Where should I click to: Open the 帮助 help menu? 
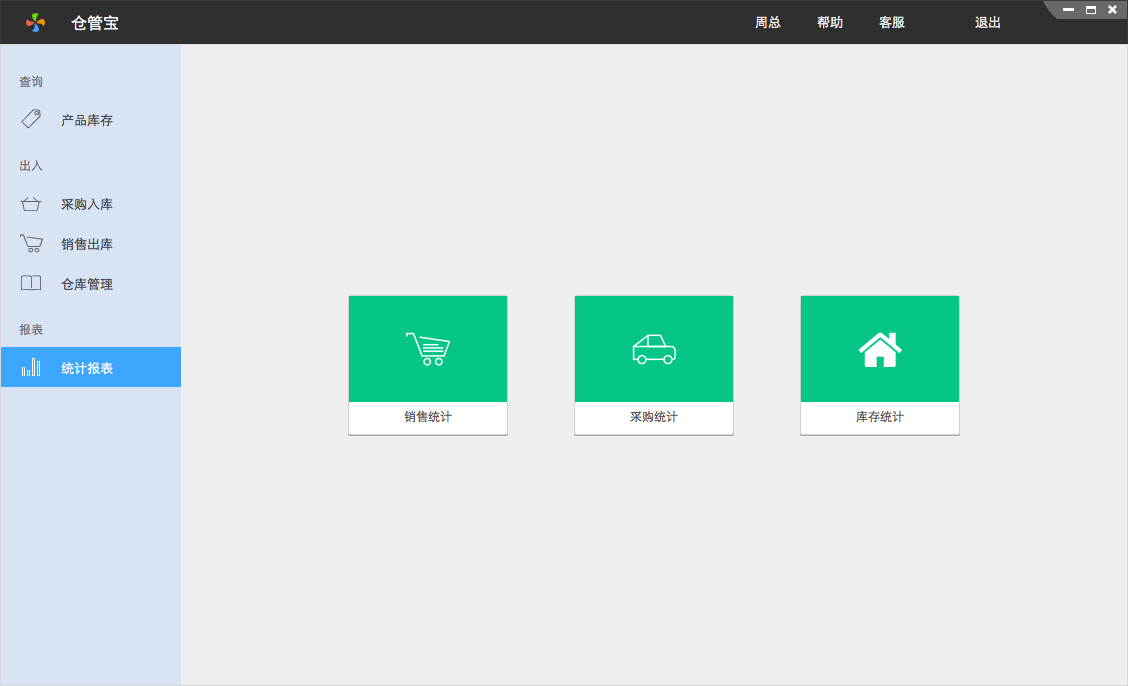tap(830, 22)
